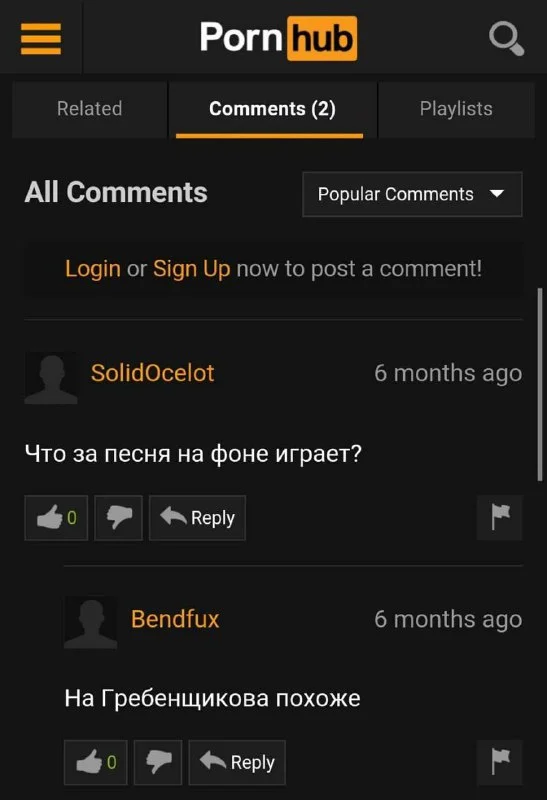Click the Sign Up link
Screen dimensions: 547x800
191,269
